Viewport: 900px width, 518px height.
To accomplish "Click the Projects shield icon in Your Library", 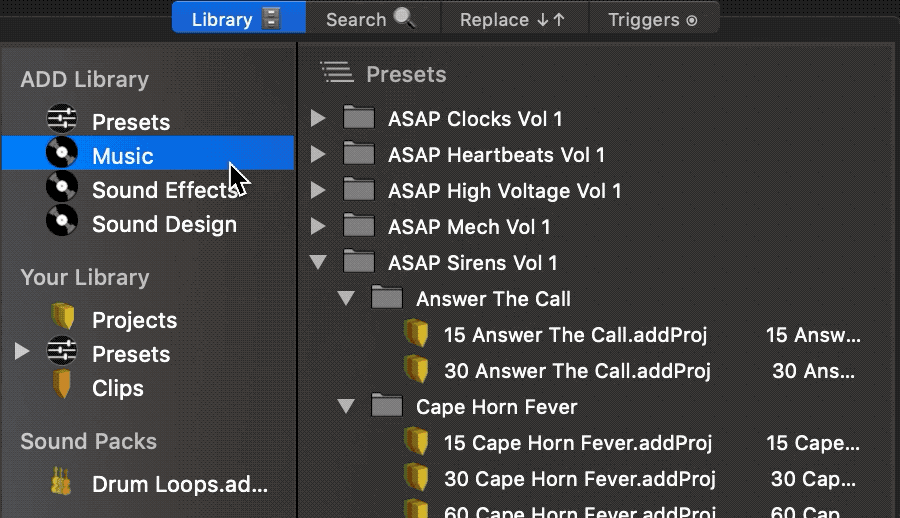I will 63,319.
